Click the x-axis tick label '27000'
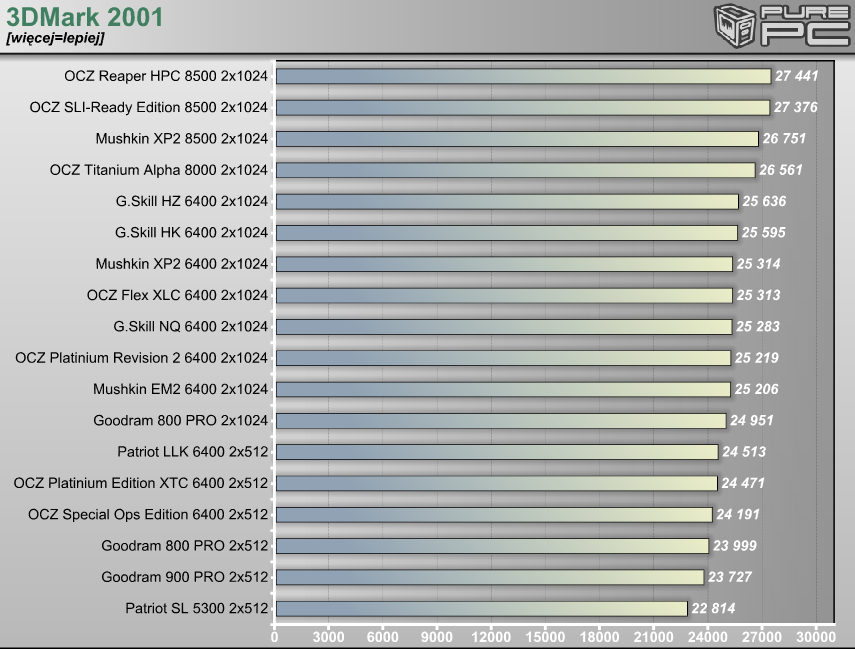 tap(761, 637)
